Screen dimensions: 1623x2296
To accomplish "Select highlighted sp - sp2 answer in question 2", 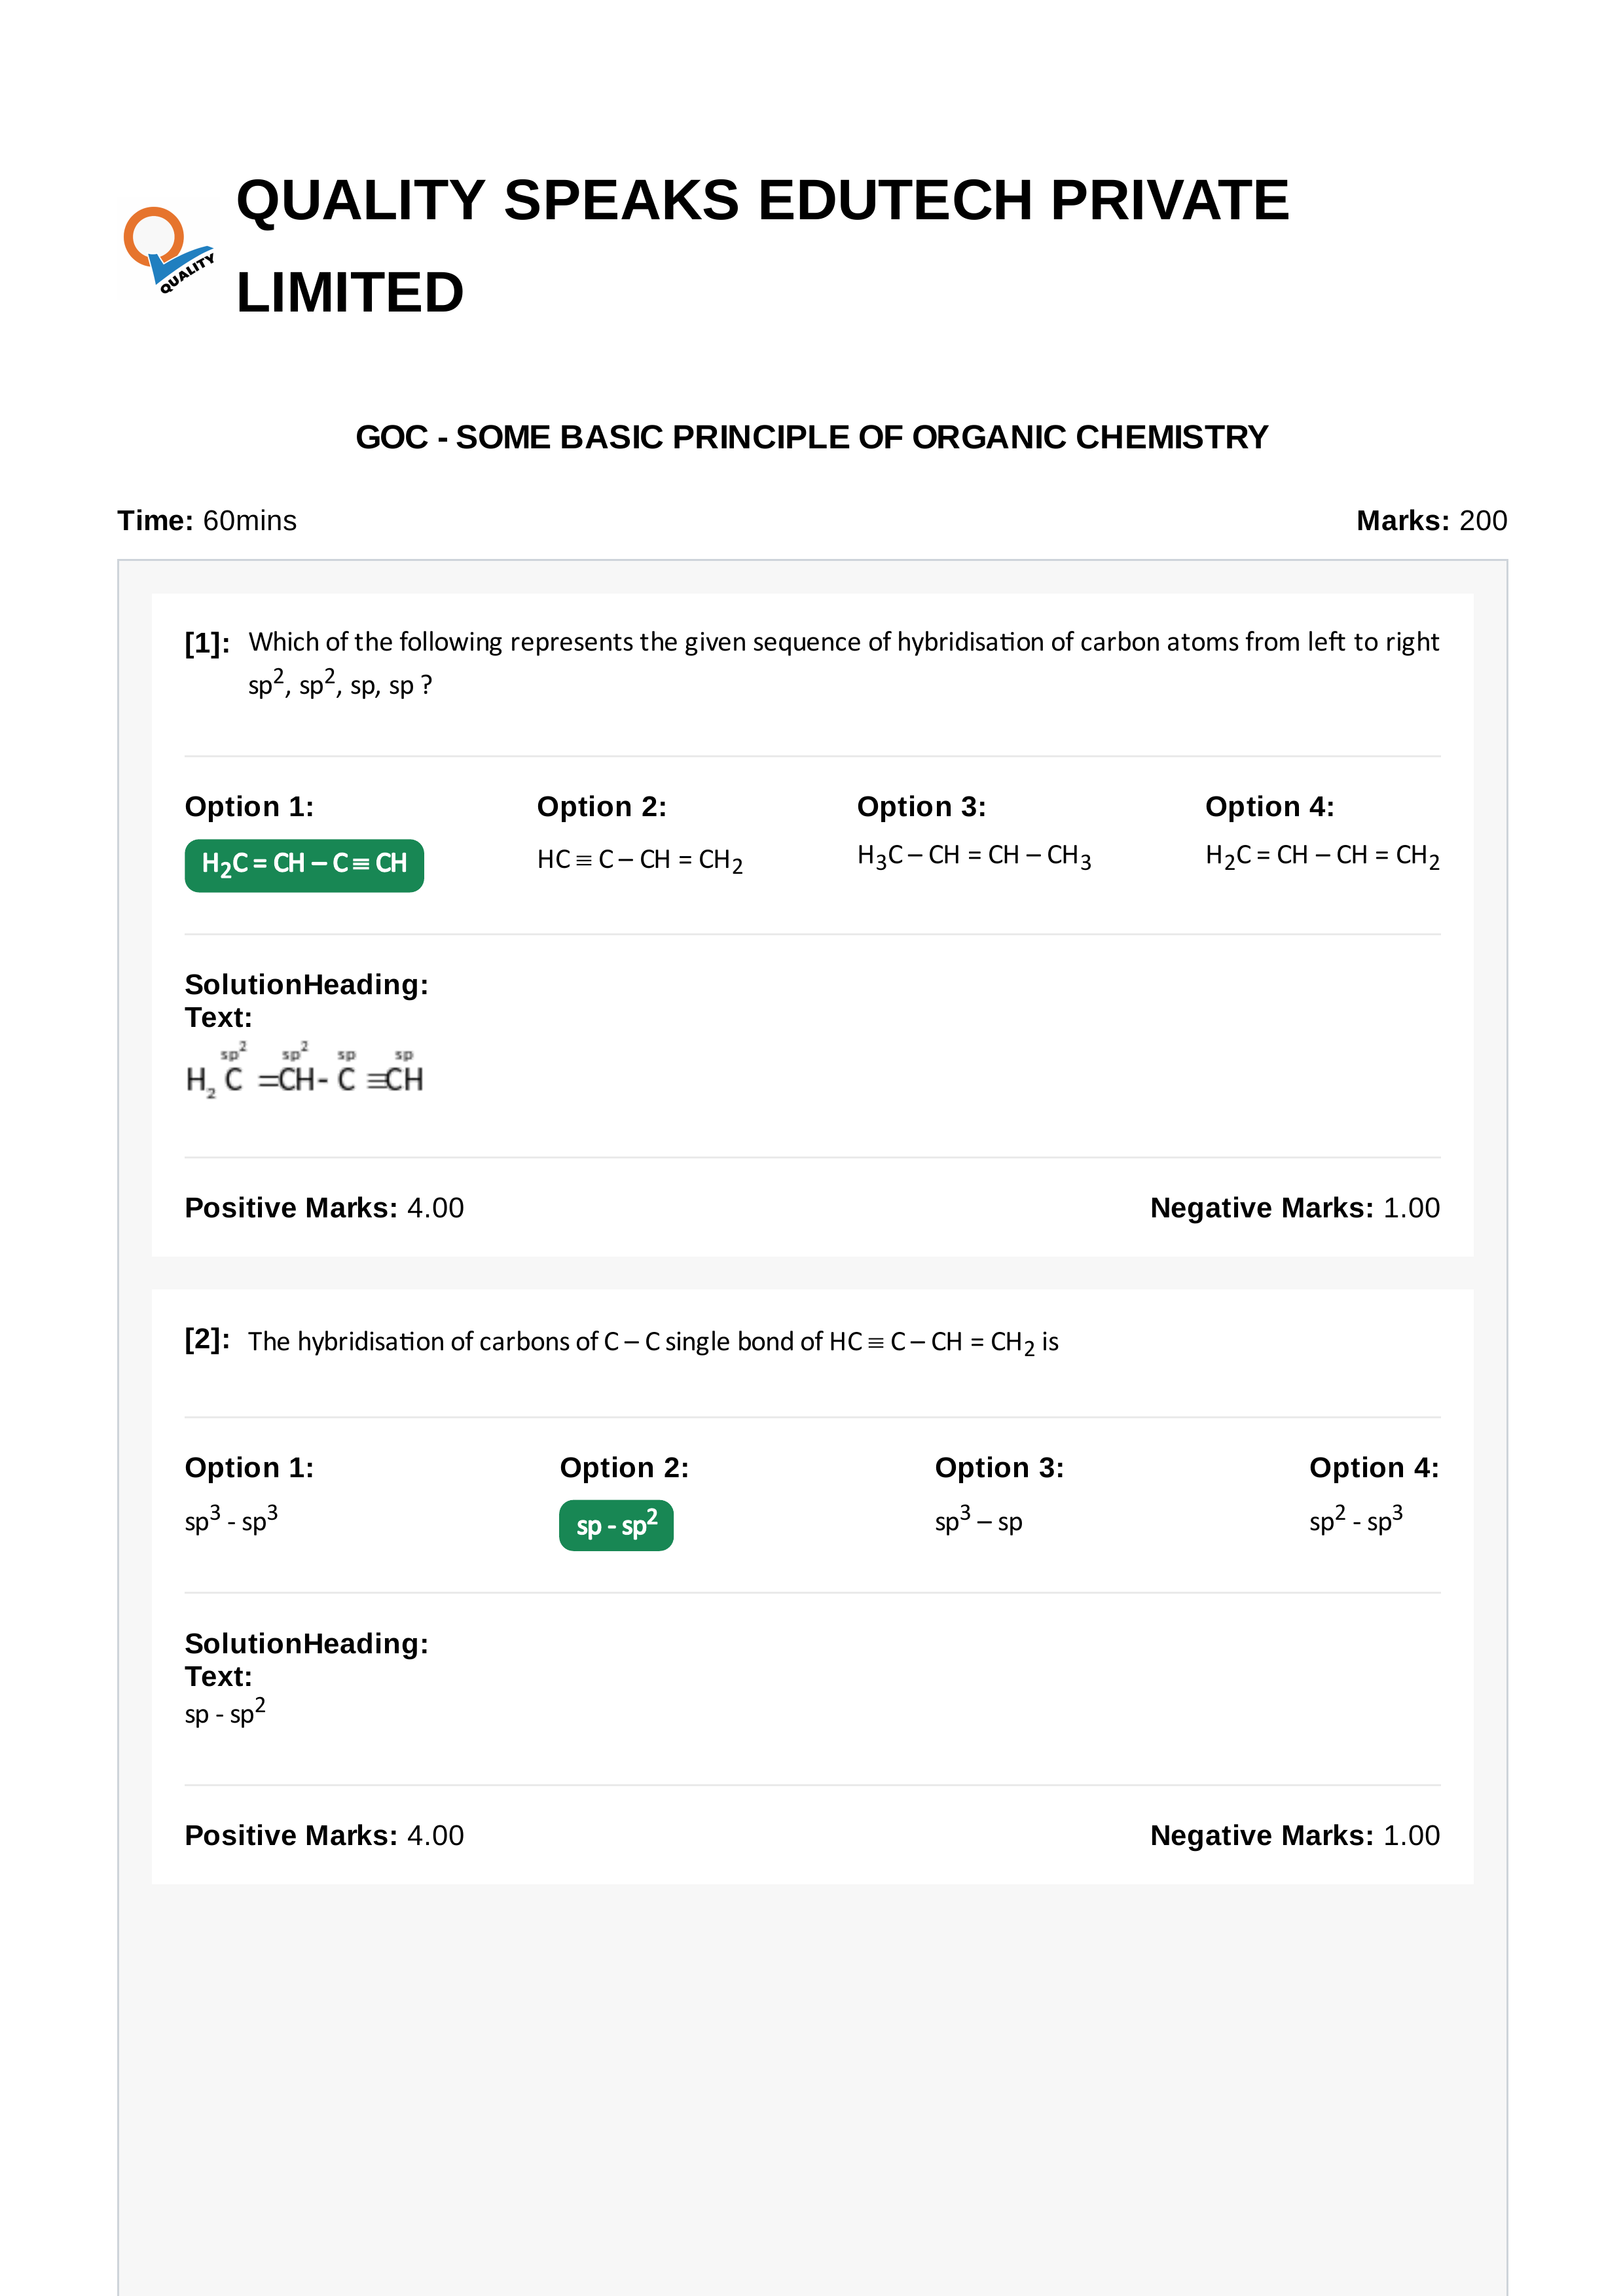I will 616,1525.
